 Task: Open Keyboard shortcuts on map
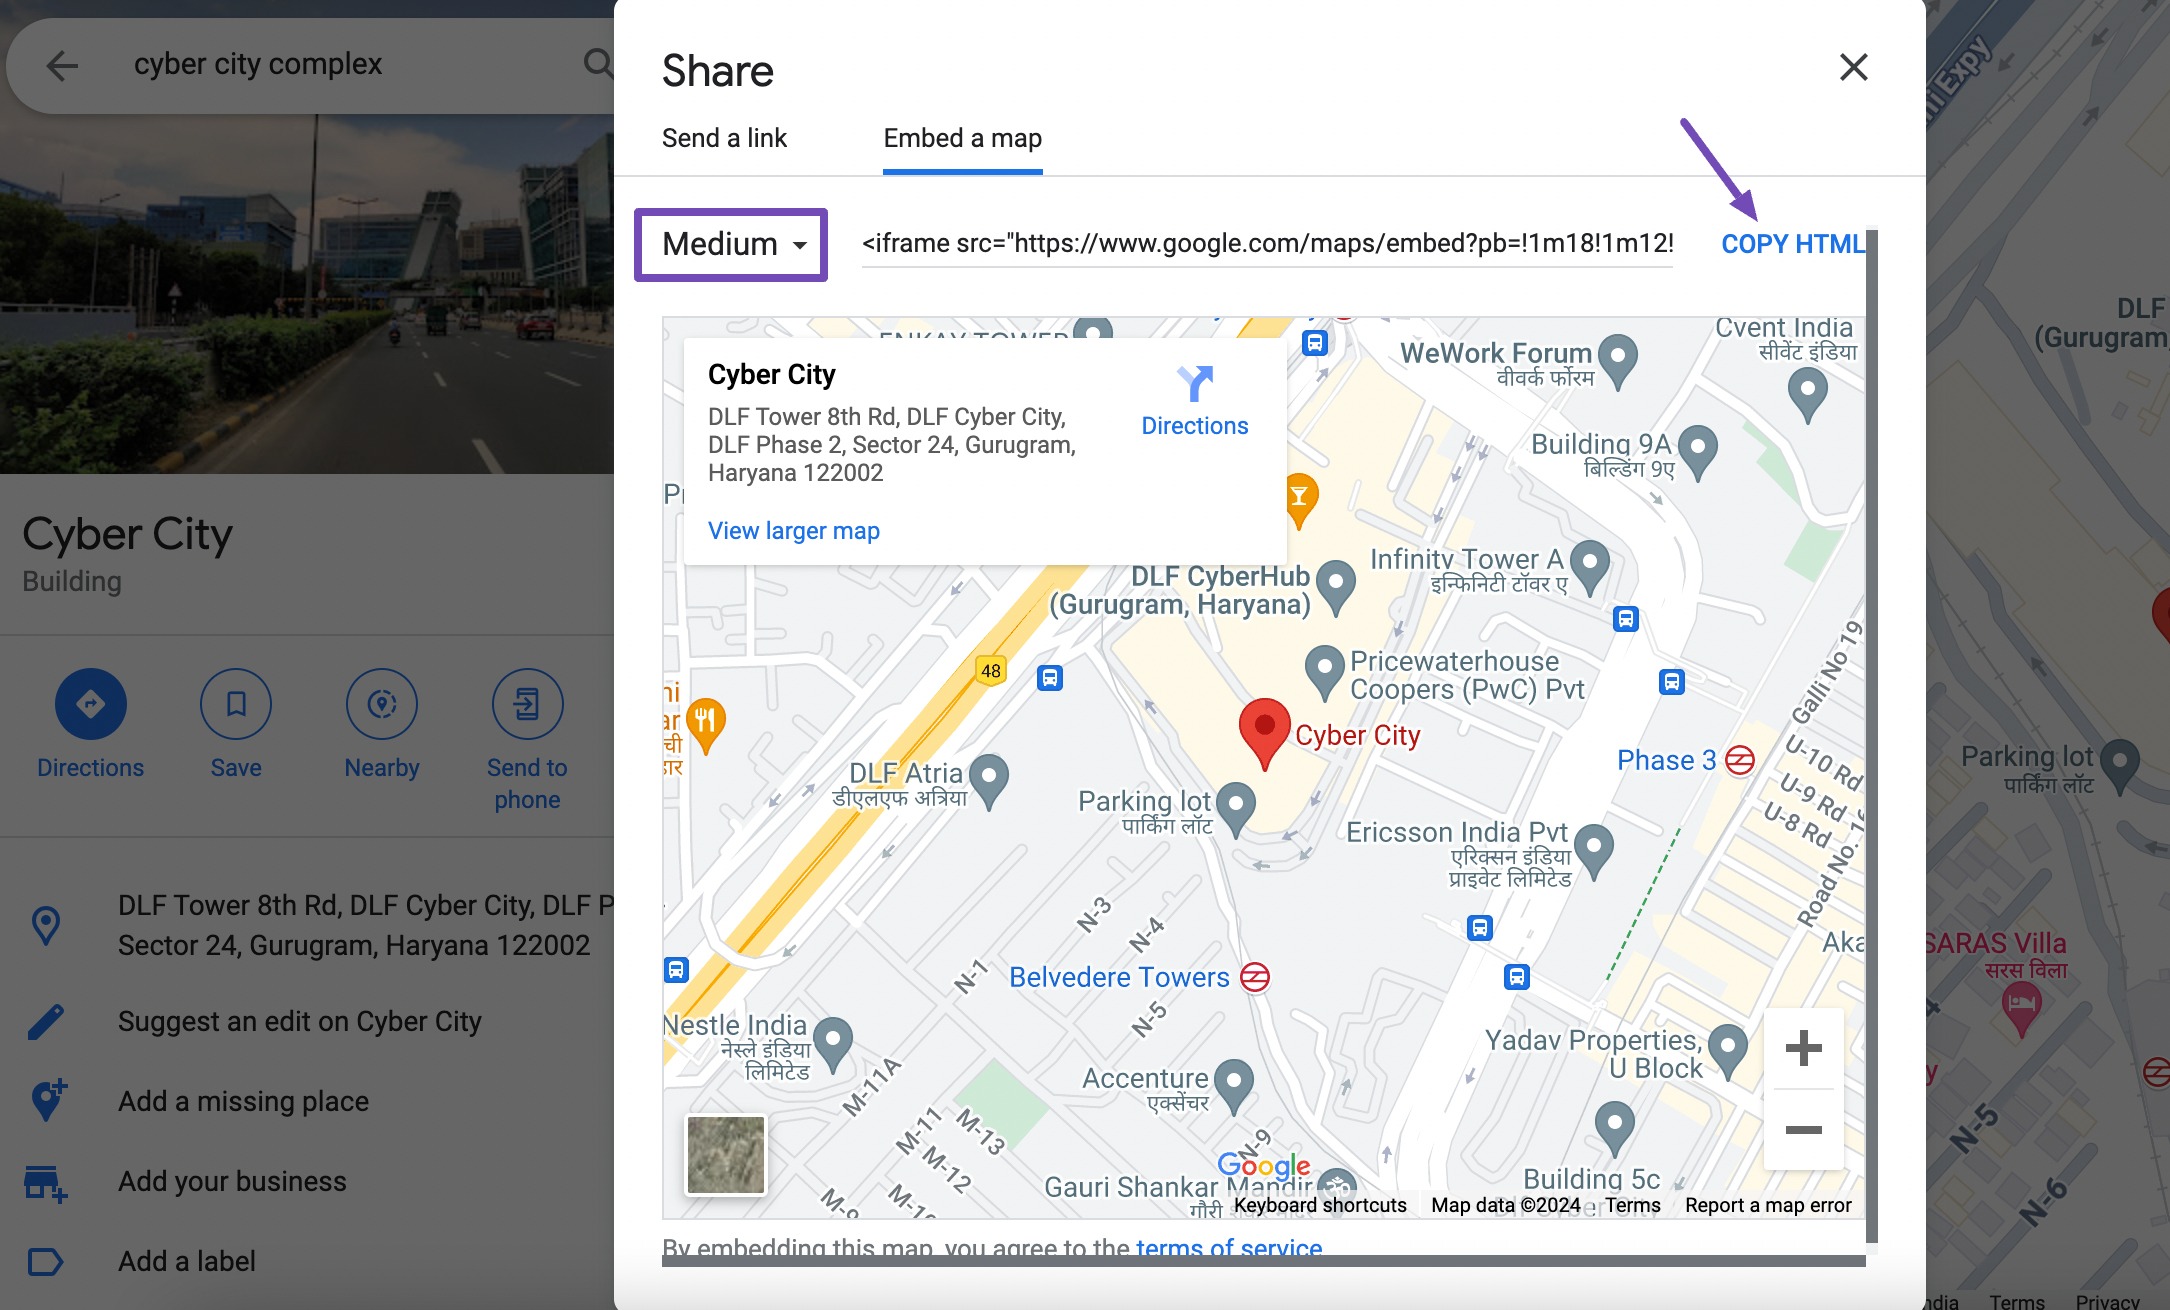(x=1319, y=1205)
